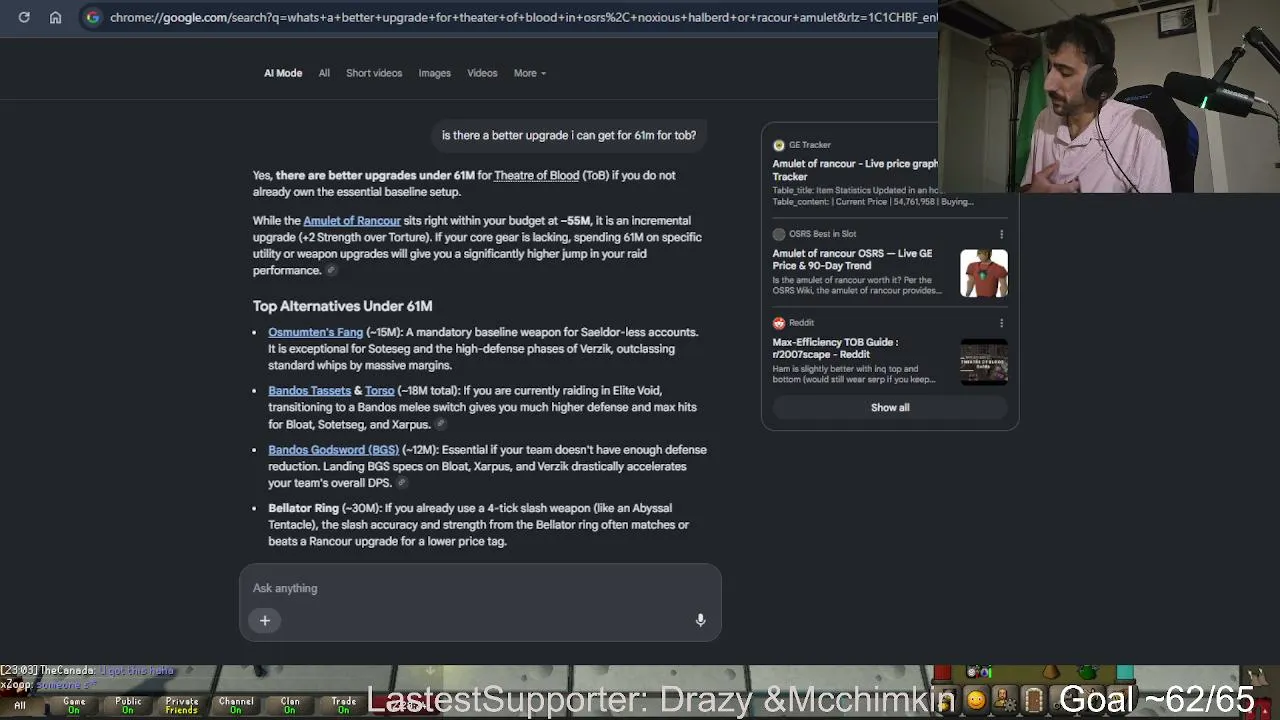Click the Top Alternatives Under 61M heading

[x=342, y=306]
